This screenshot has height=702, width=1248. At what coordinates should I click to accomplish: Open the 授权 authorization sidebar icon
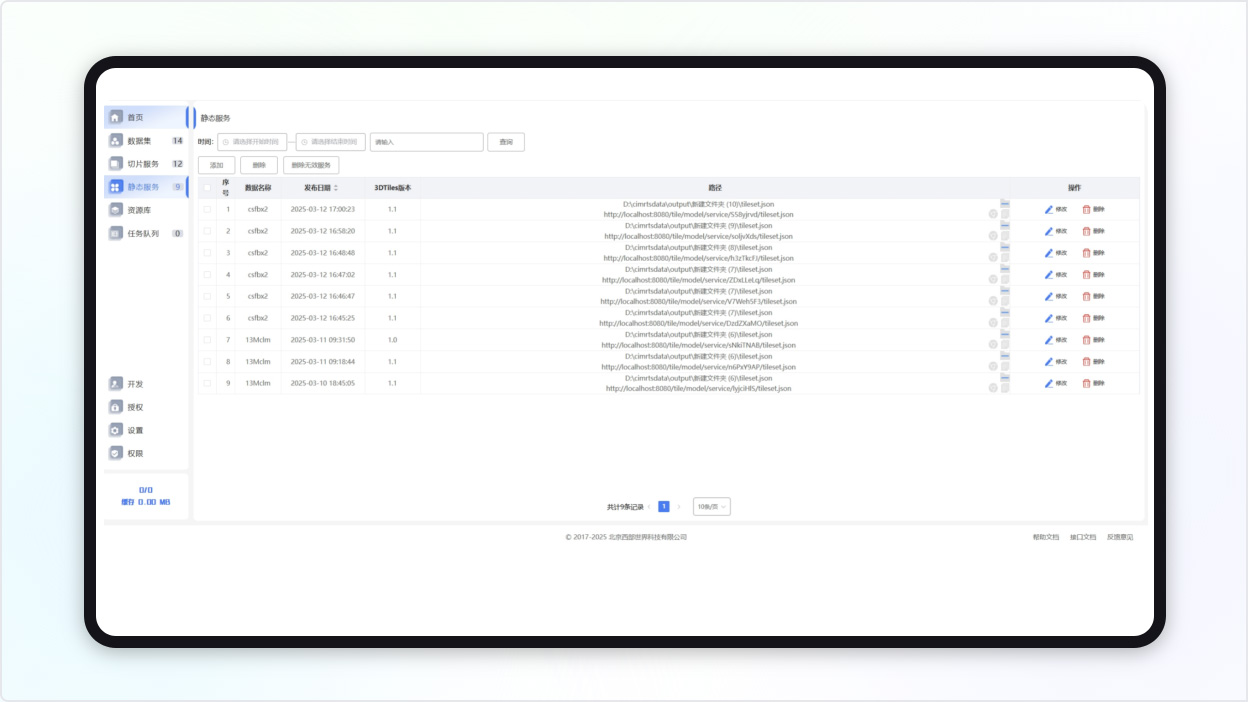pyautogui.click(x=116, y=407)
